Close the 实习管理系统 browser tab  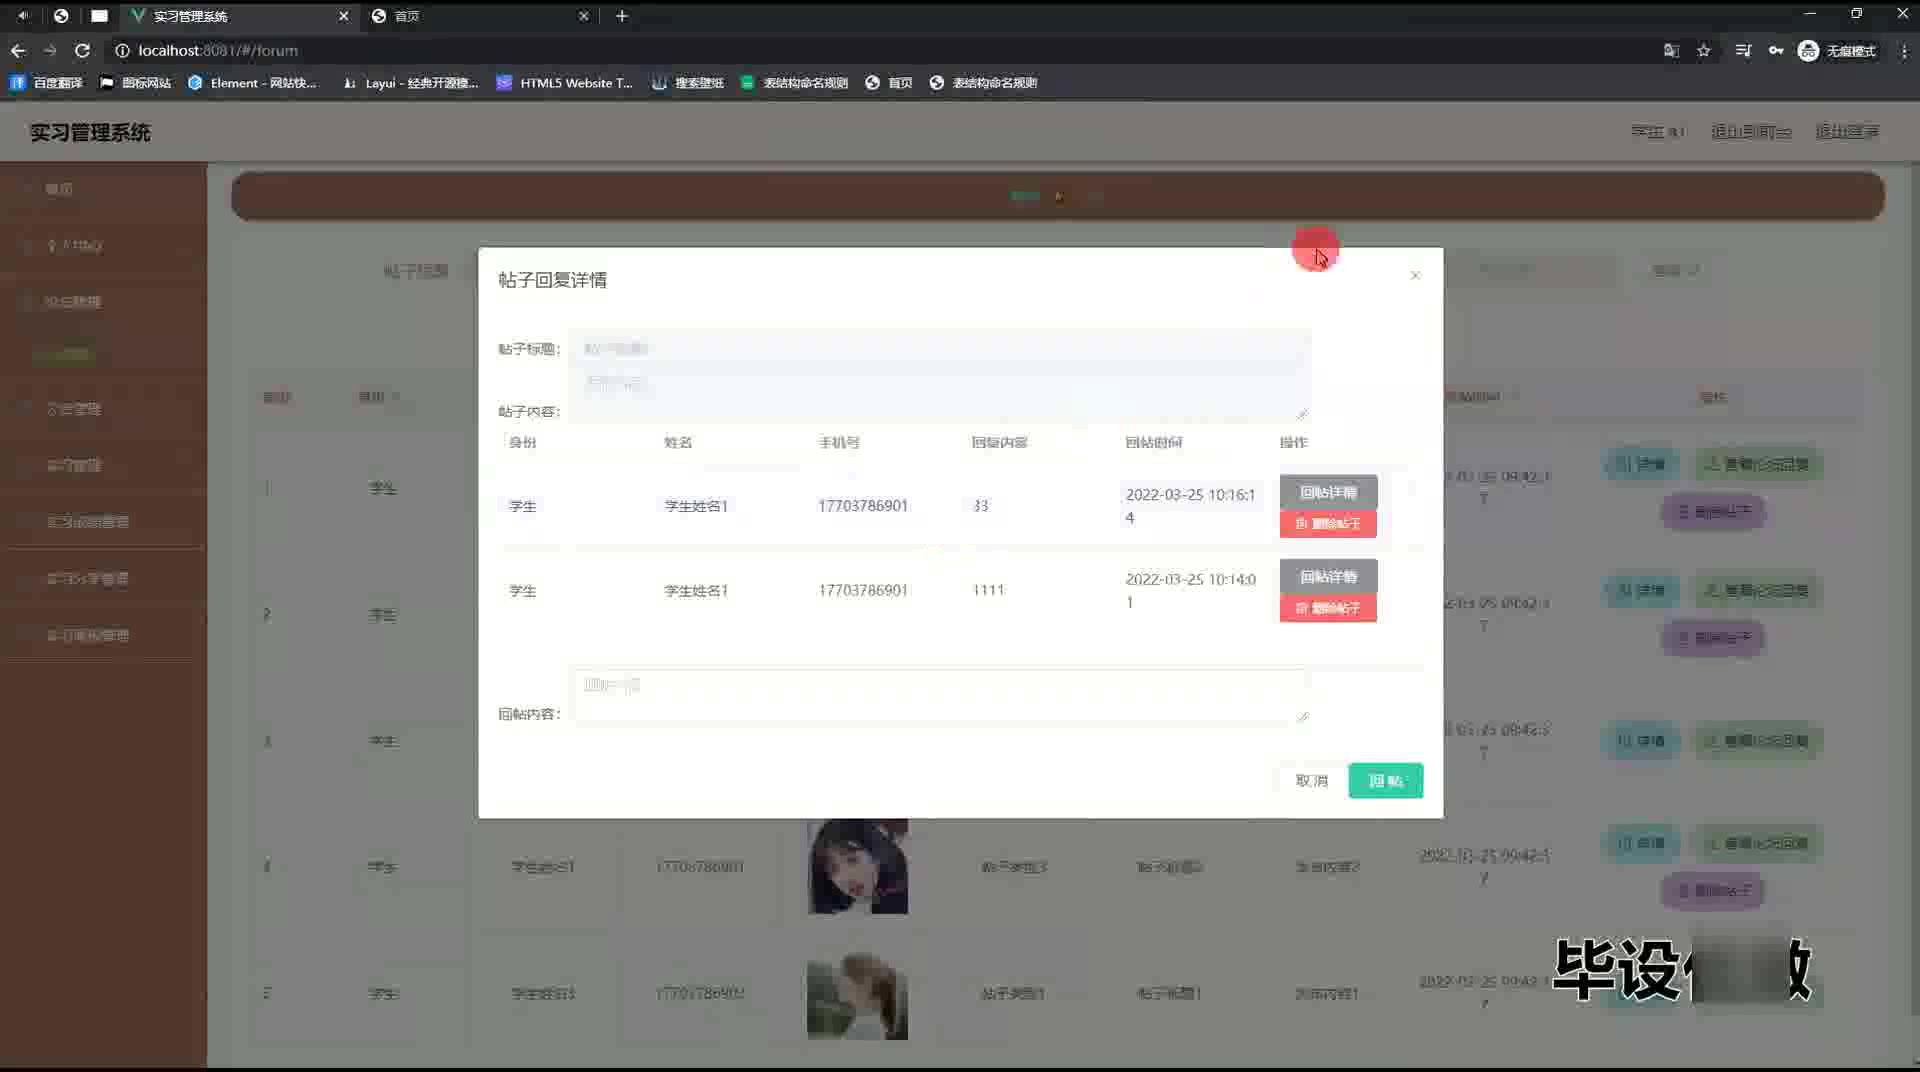click(344, 16)
